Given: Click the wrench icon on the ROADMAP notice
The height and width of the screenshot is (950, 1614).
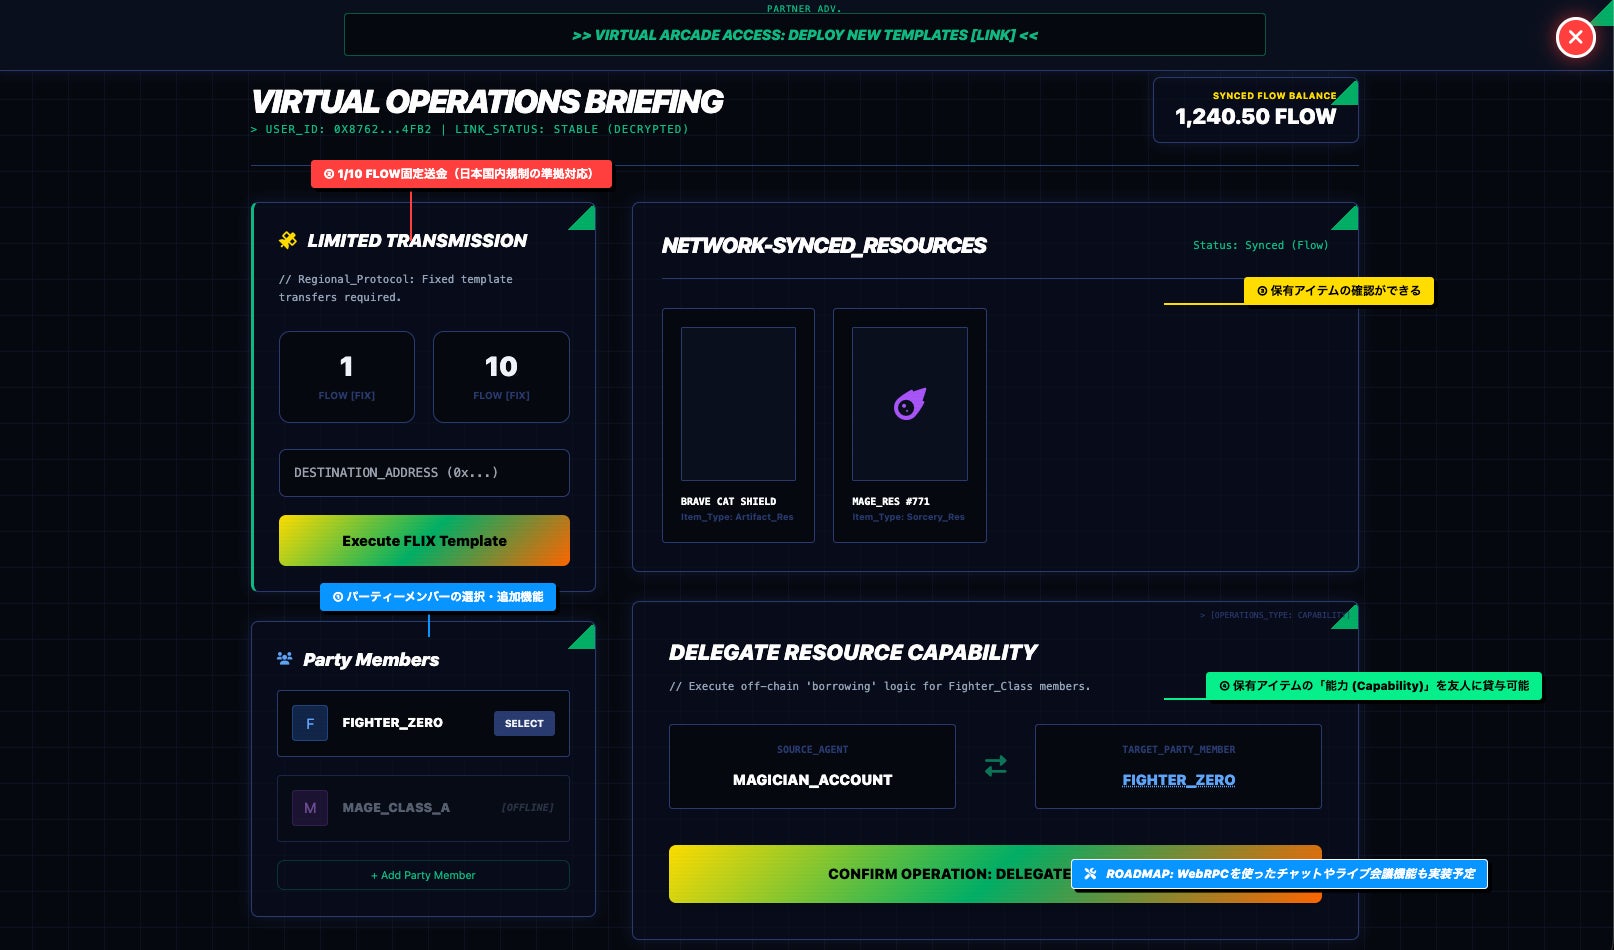Looking at the screenshot, I should [1091, 873].
